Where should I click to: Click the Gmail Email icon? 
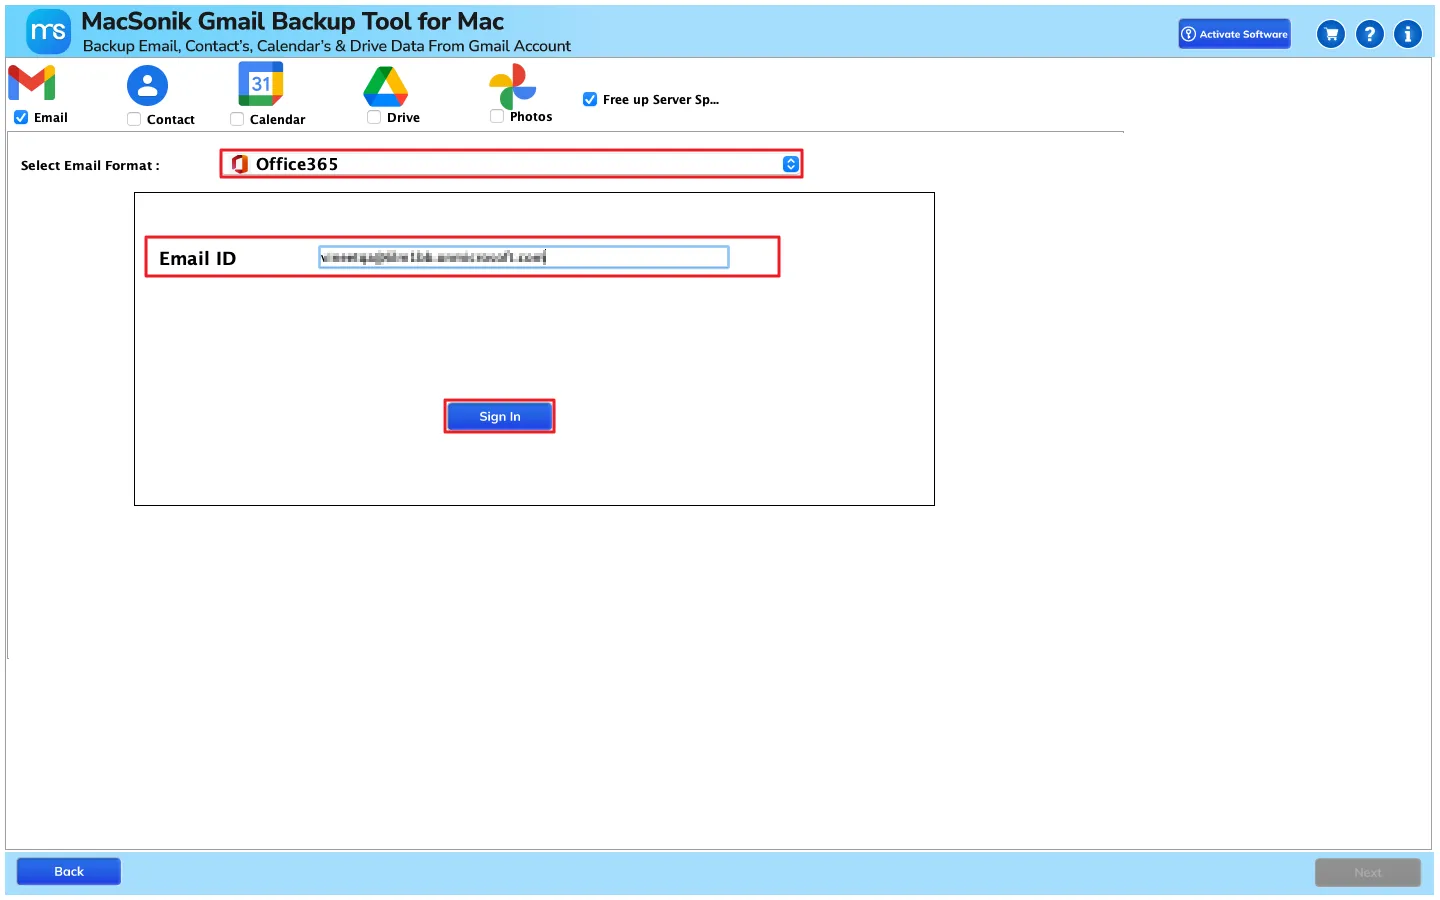(x=32, y=83)
